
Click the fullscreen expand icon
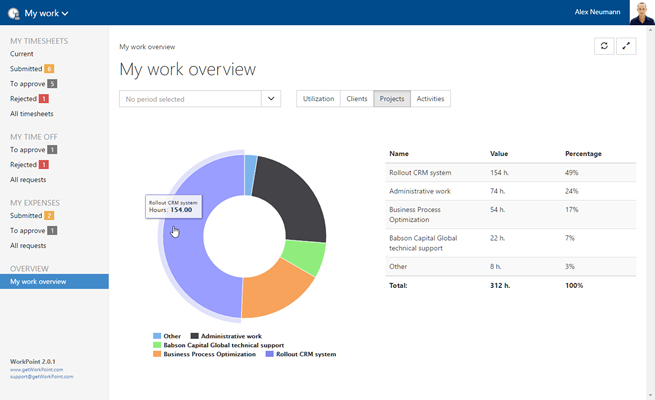point(626,46)
